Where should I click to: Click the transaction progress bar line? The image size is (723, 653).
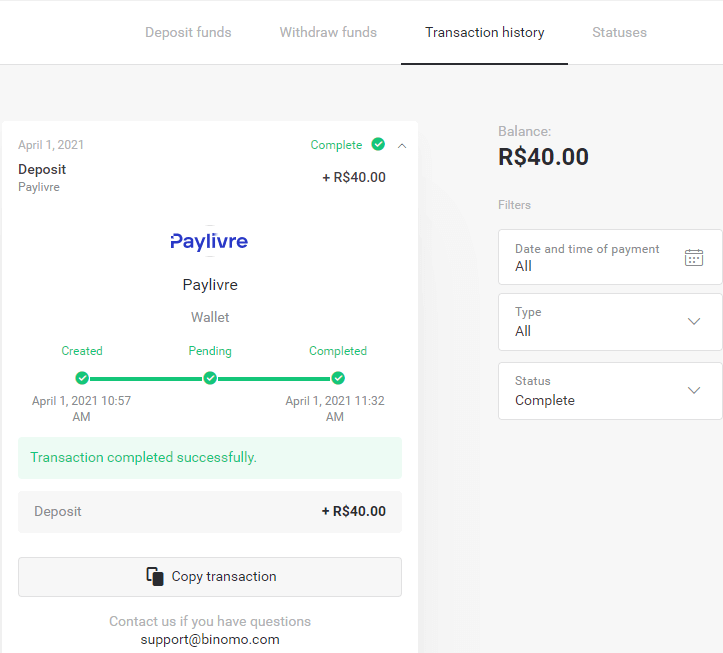coord(146,378)
